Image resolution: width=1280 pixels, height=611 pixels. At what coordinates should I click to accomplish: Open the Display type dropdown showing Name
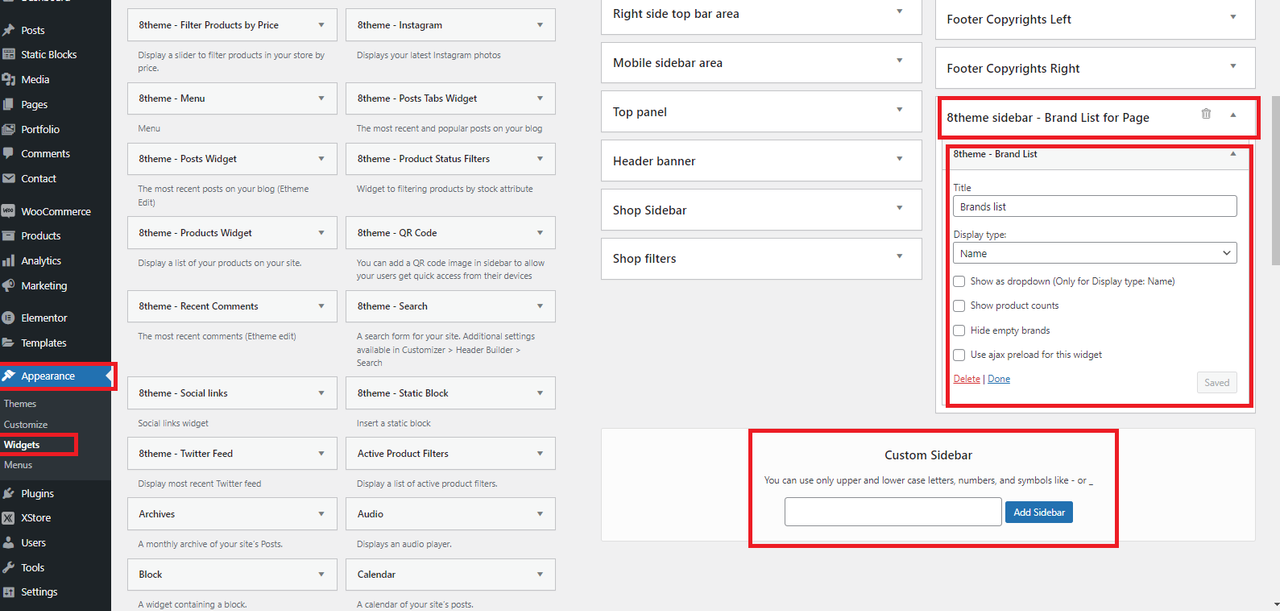[1095, 254]
